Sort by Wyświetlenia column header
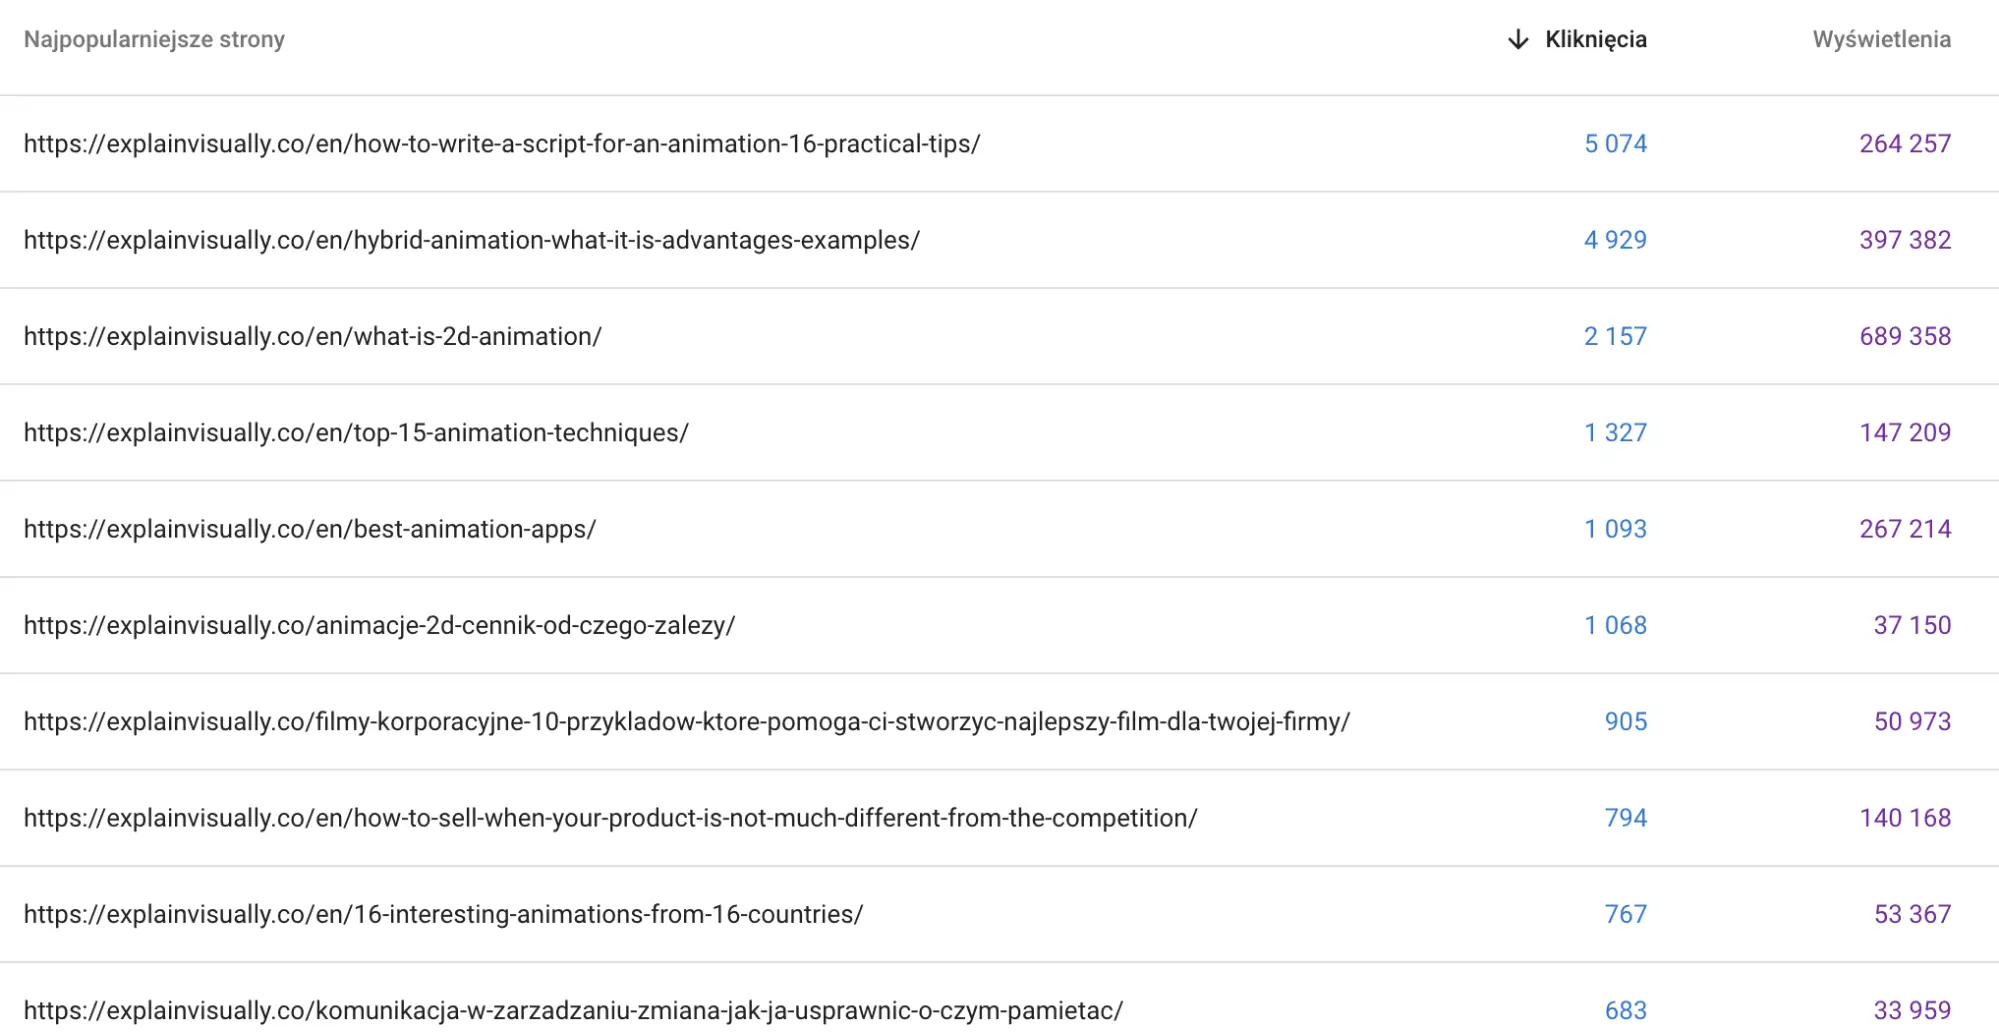The height and width of the screenshot is (1036, 1999). pos(1881,39)
